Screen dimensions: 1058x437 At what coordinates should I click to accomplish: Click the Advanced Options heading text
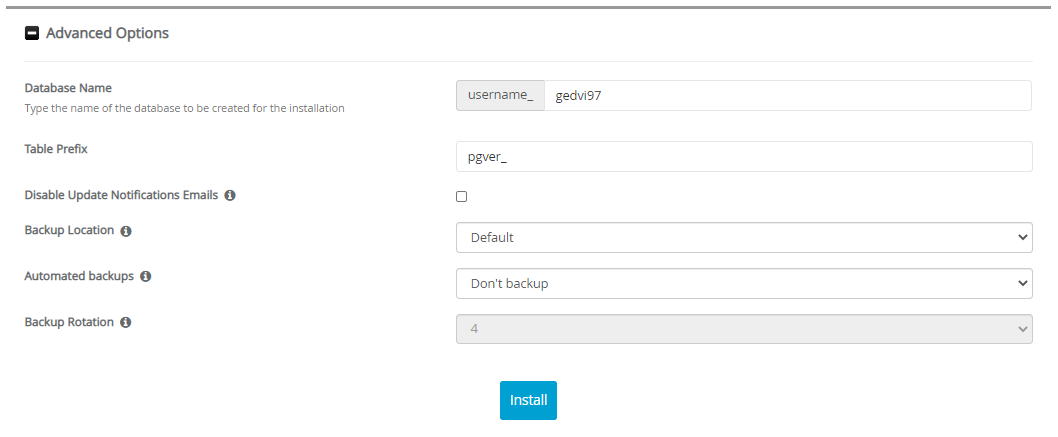[107, 33]
